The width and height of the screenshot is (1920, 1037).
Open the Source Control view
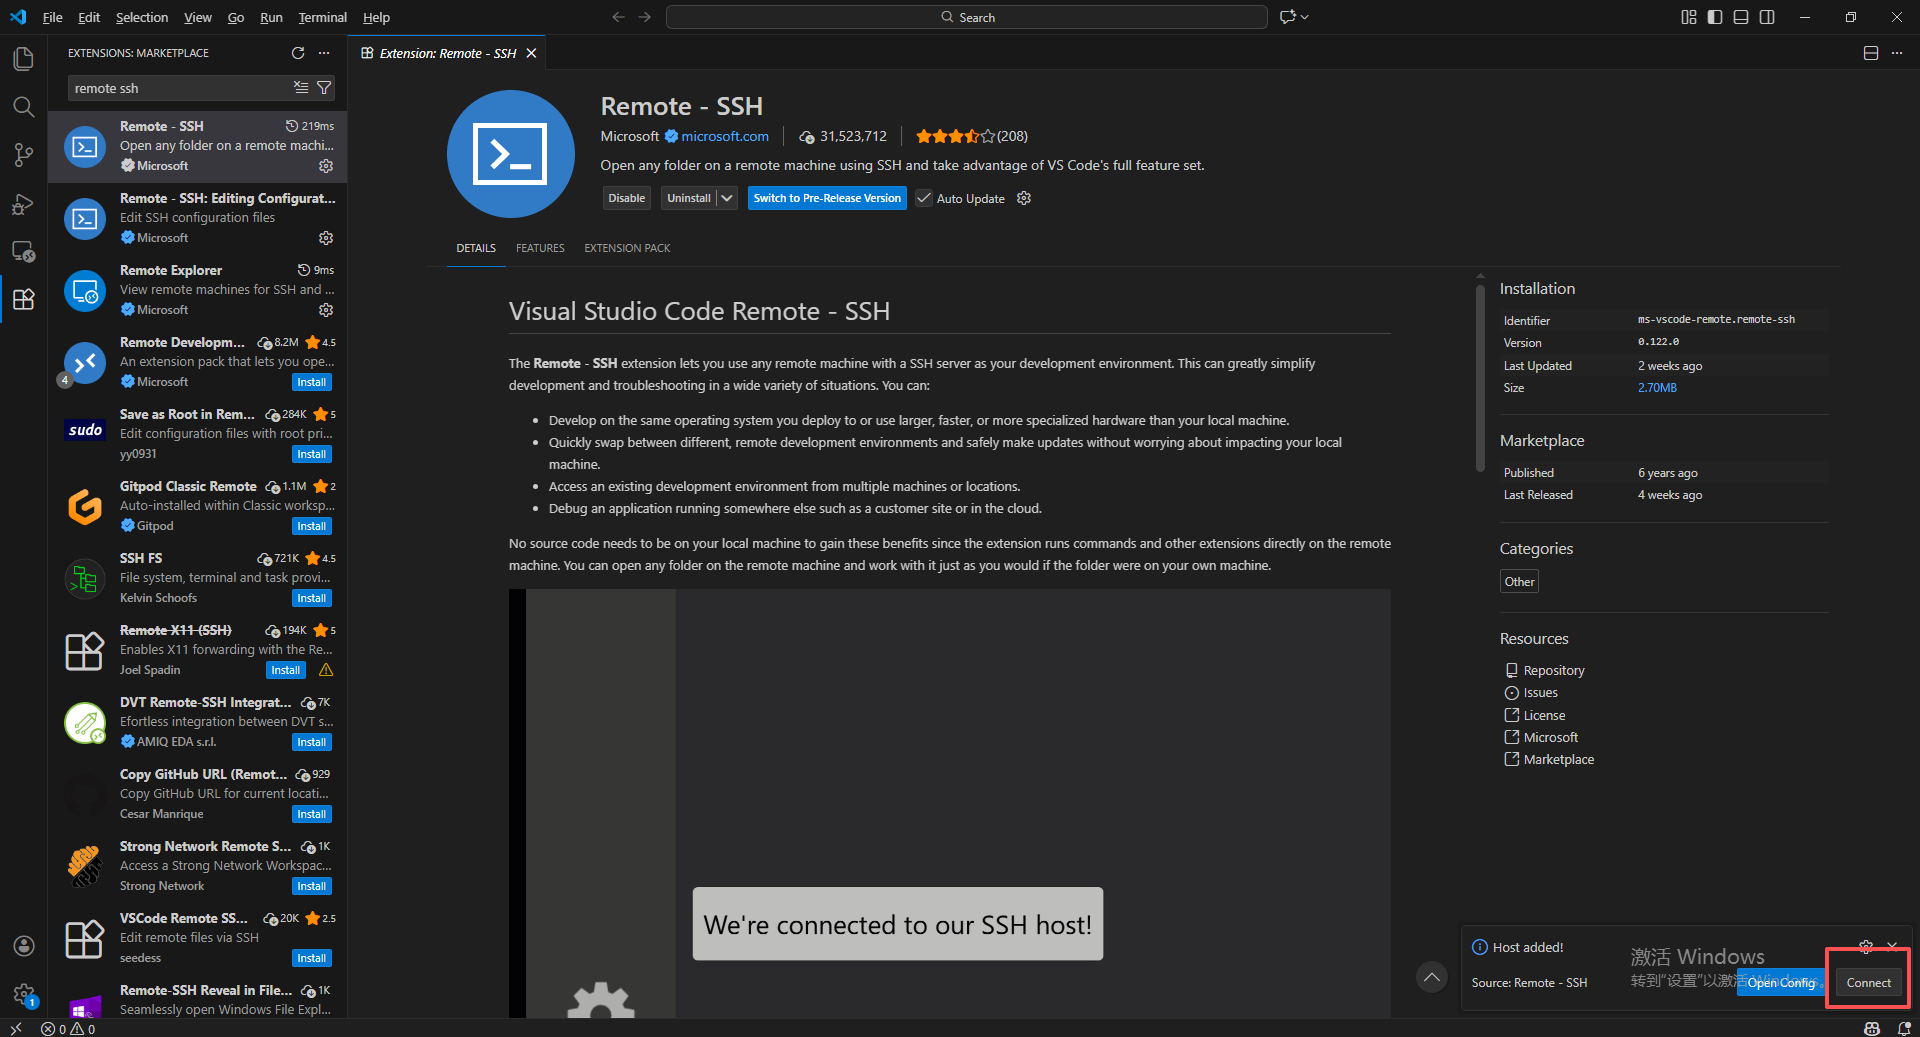click(x=23, y=155)
